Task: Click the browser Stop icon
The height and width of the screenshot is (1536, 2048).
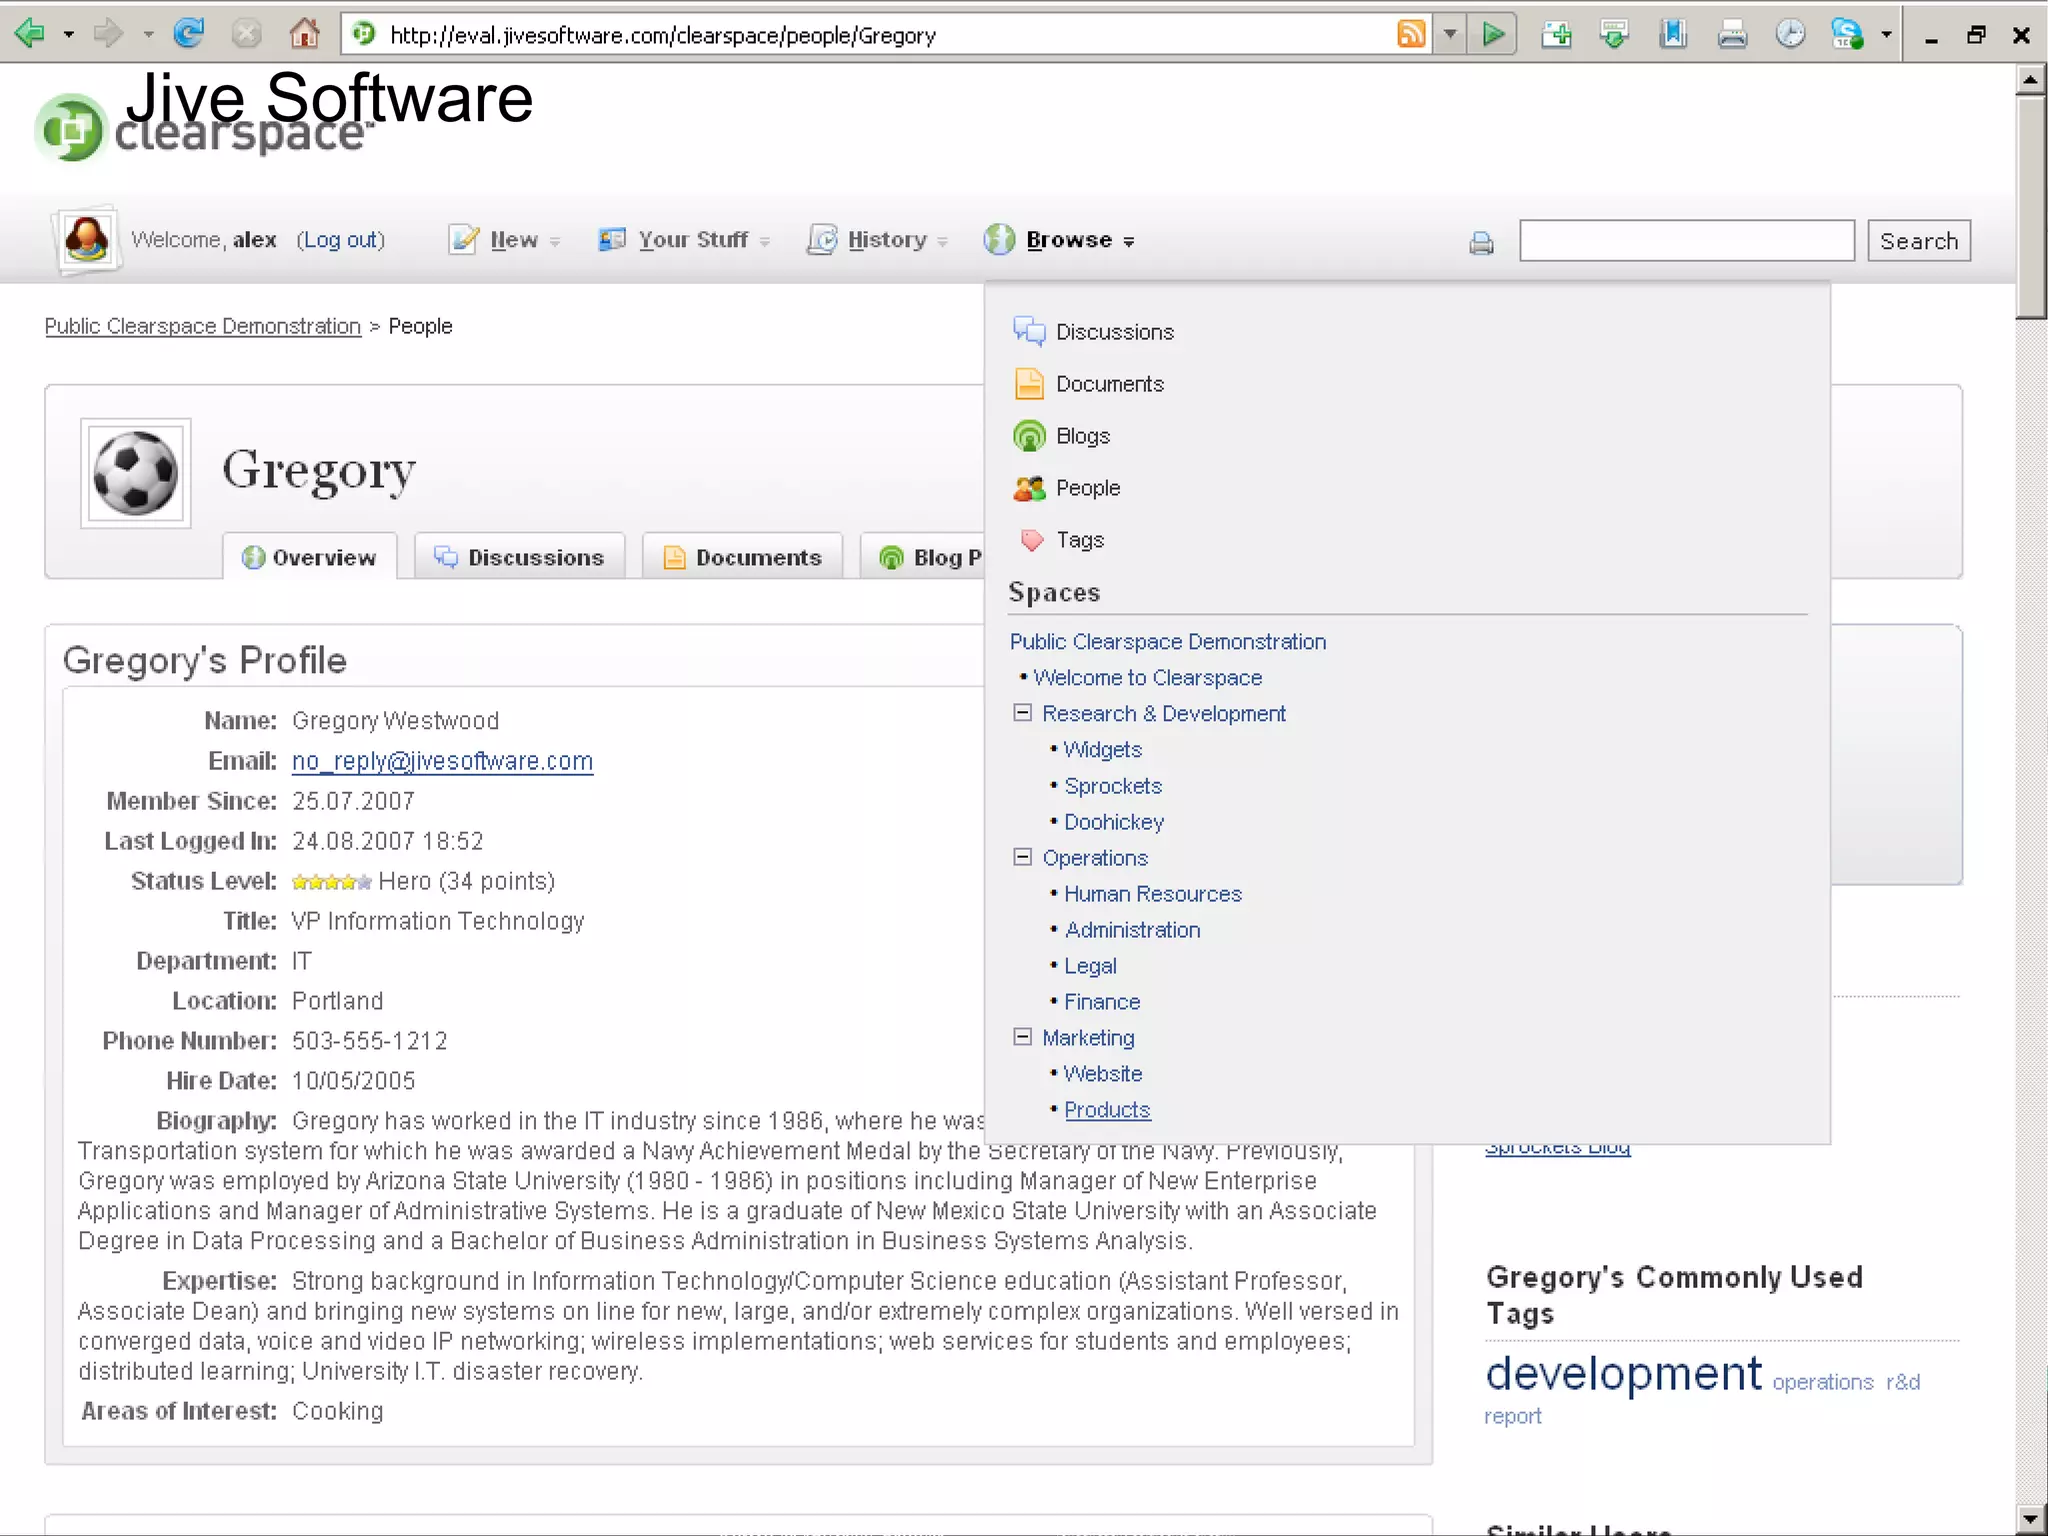Action: pyautogui.click(x=246, y=34)
